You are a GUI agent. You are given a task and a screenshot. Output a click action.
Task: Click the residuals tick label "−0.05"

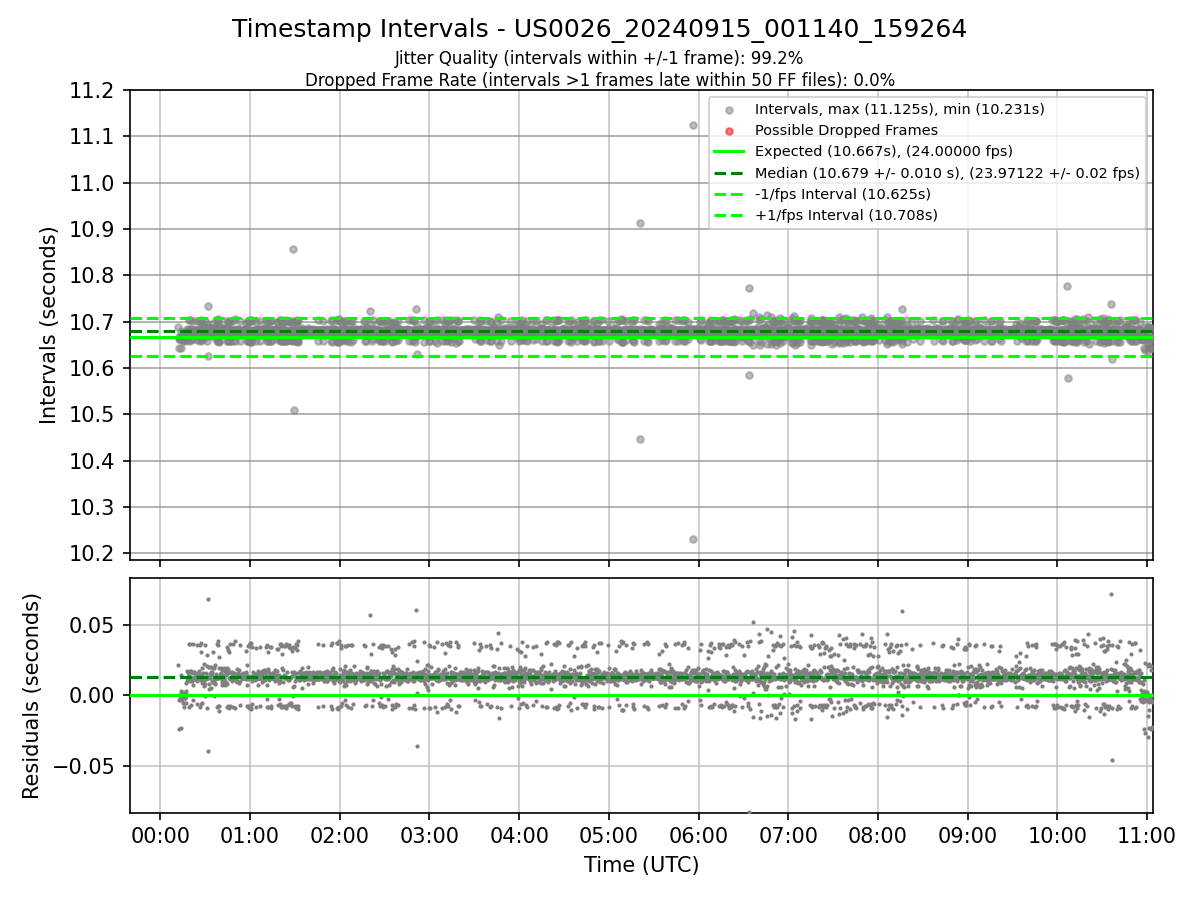point(86,767)
